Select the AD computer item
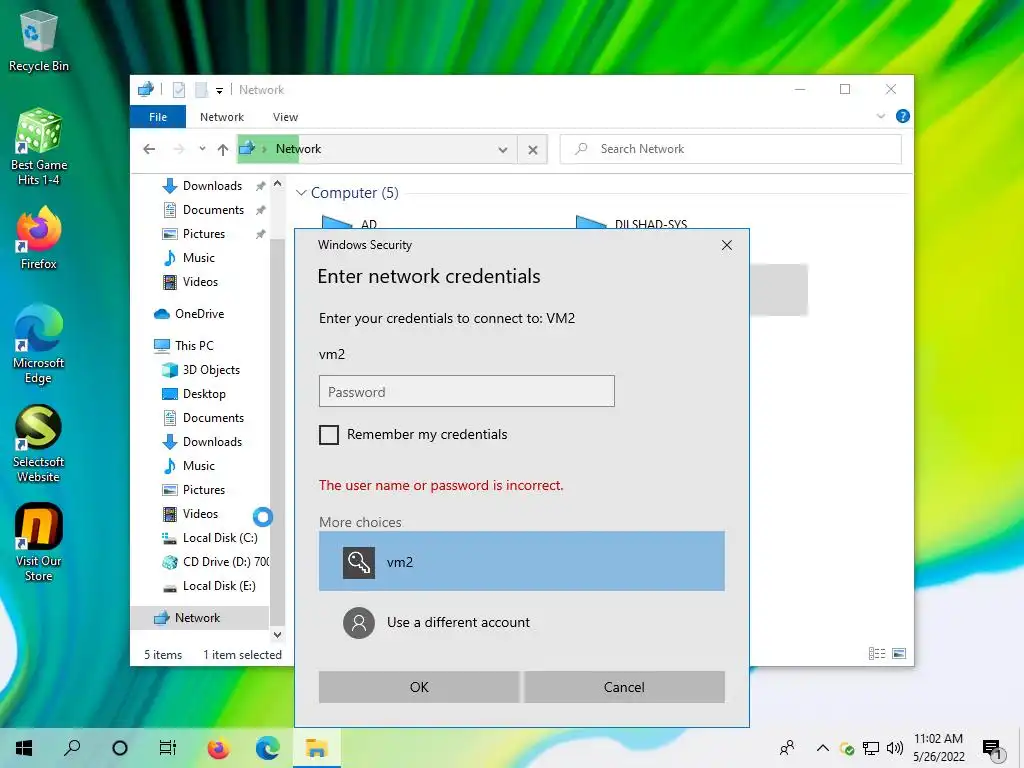1024x768 pixels. [x=349, y=222]
